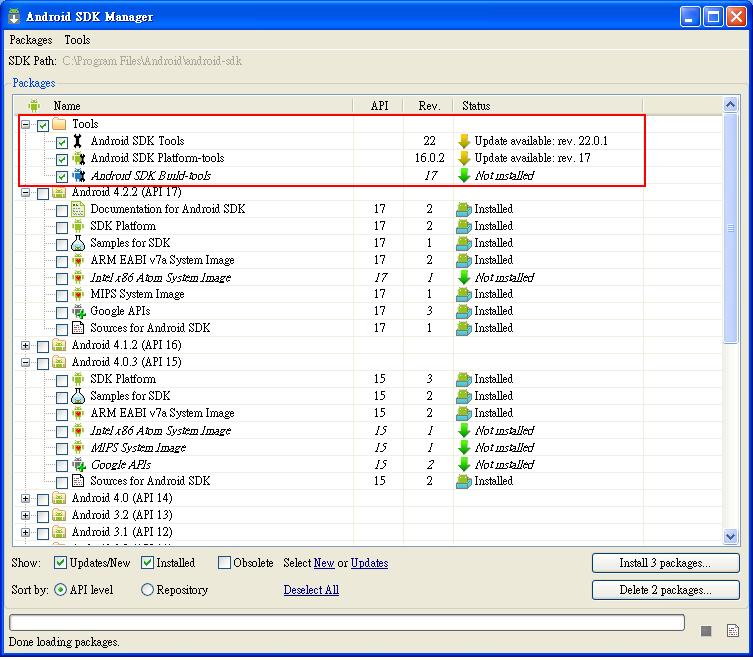Click the Status column header
753x660 pixels.
[547, 106]
